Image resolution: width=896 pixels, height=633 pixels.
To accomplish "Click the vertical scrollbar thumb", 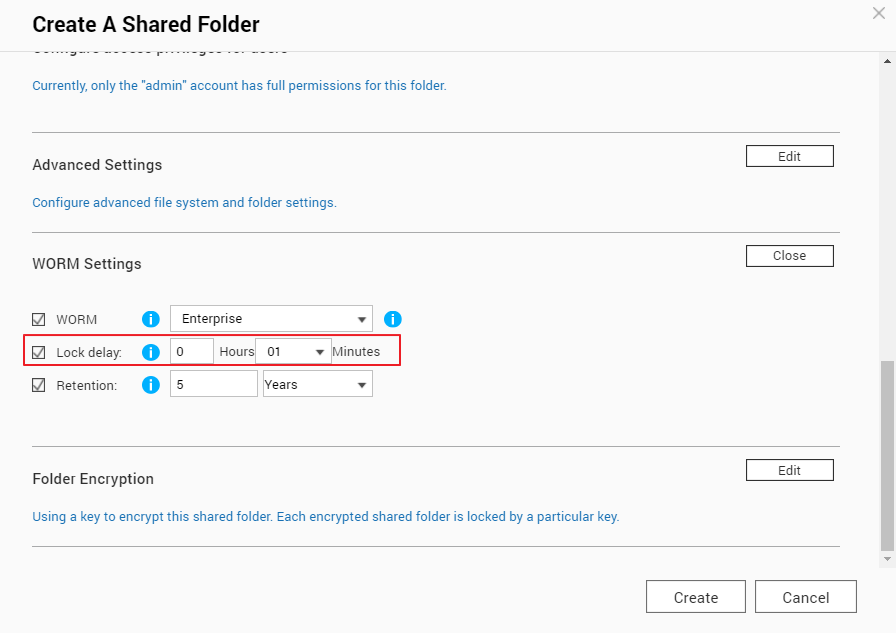I will click(887, 455).
